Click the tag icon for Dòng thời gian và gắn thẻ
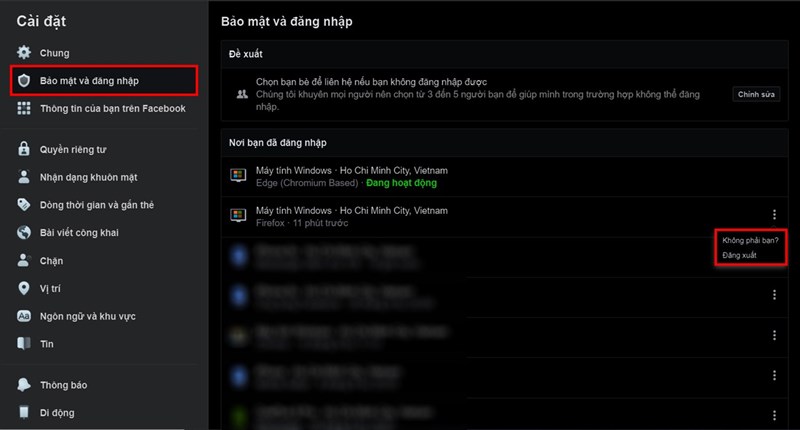800x430 pixels. (23, 205)
